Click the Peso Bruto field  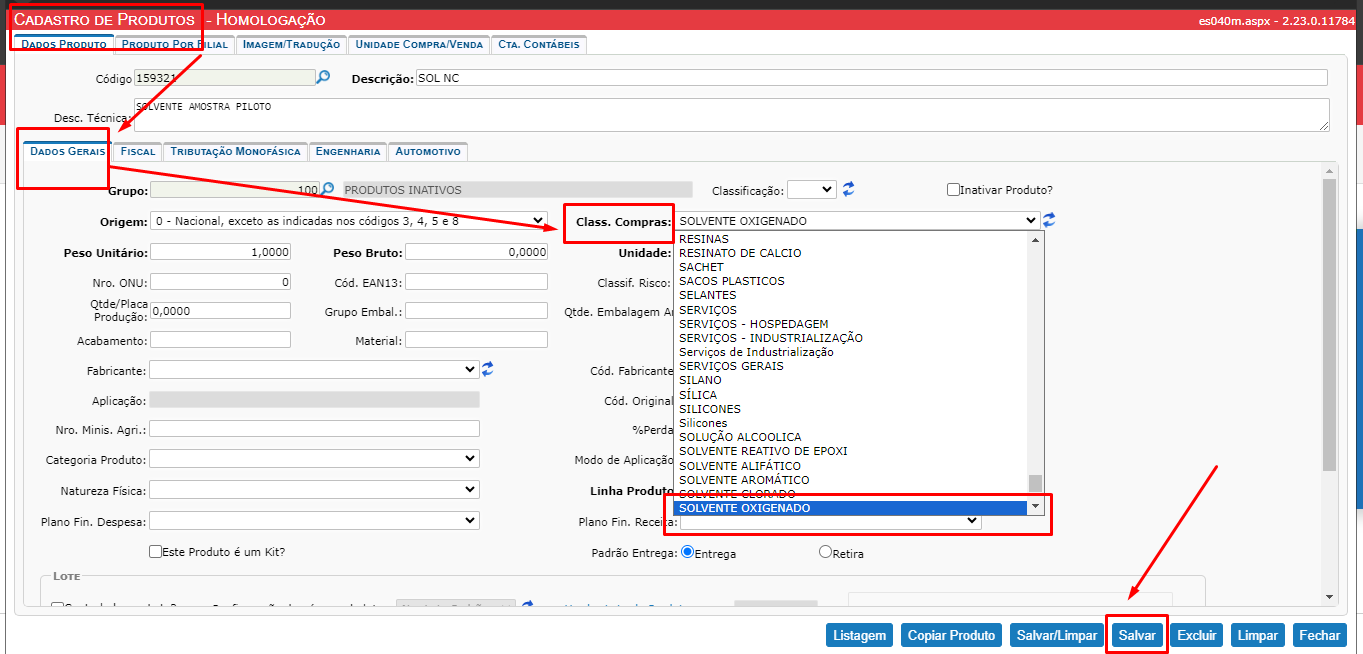pyautogui.click(x=477, y=252)
